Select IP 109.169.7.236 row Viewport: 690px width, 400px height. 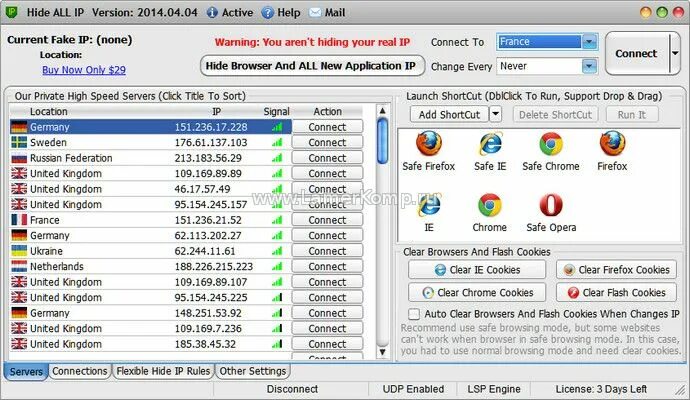click(x=150, y=328)
